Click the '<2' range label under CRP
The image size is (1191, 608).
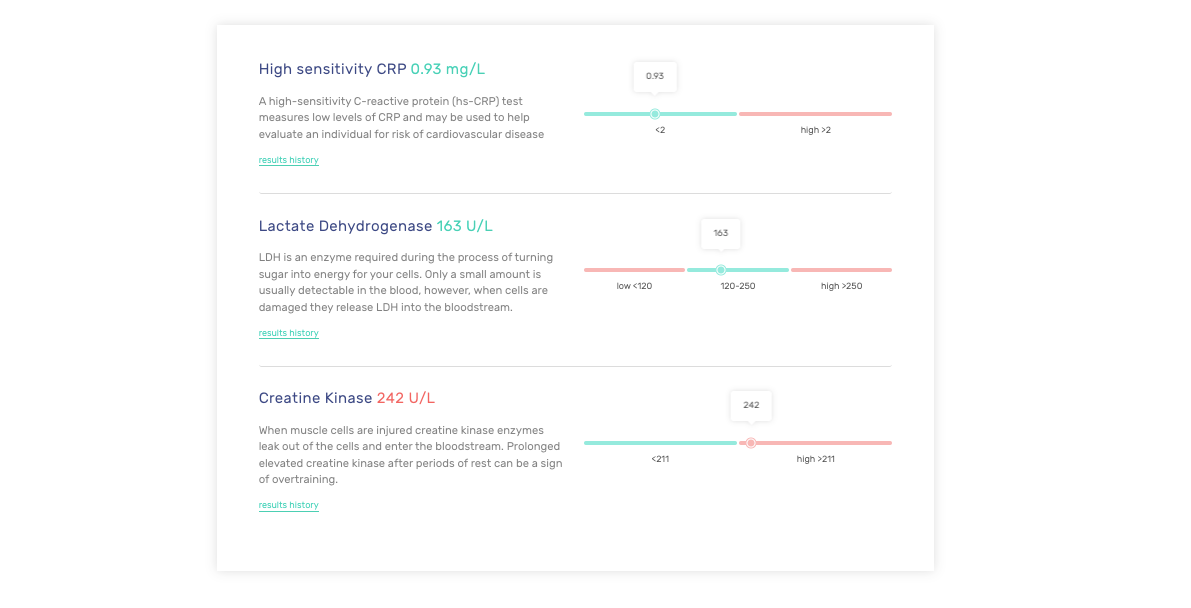tap(660, 130)
